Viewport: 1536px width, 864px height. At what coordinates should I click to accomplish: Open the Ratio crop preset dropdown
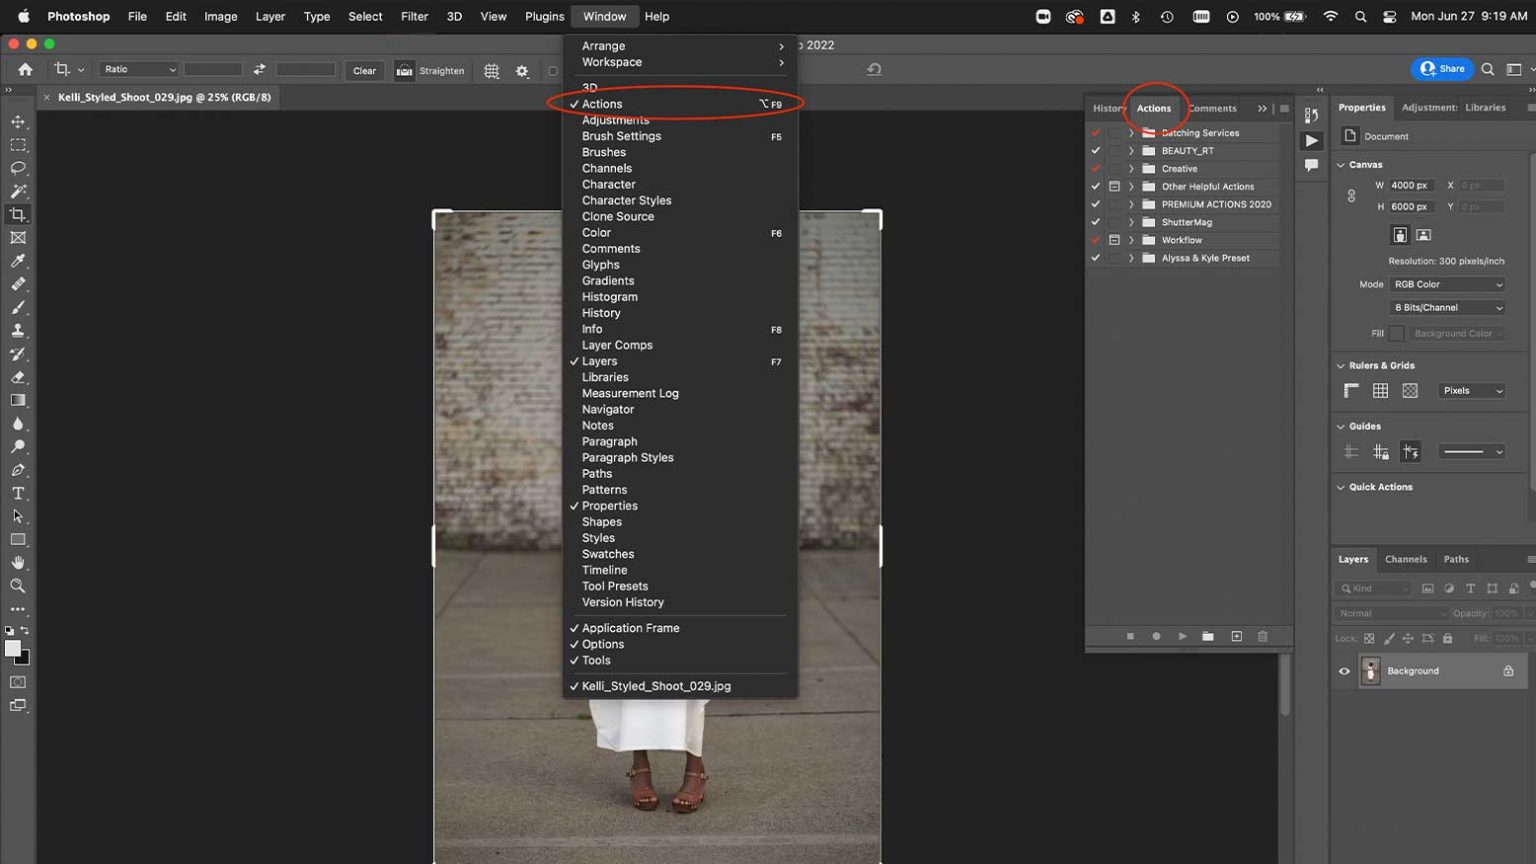click(x=139, y=70)
